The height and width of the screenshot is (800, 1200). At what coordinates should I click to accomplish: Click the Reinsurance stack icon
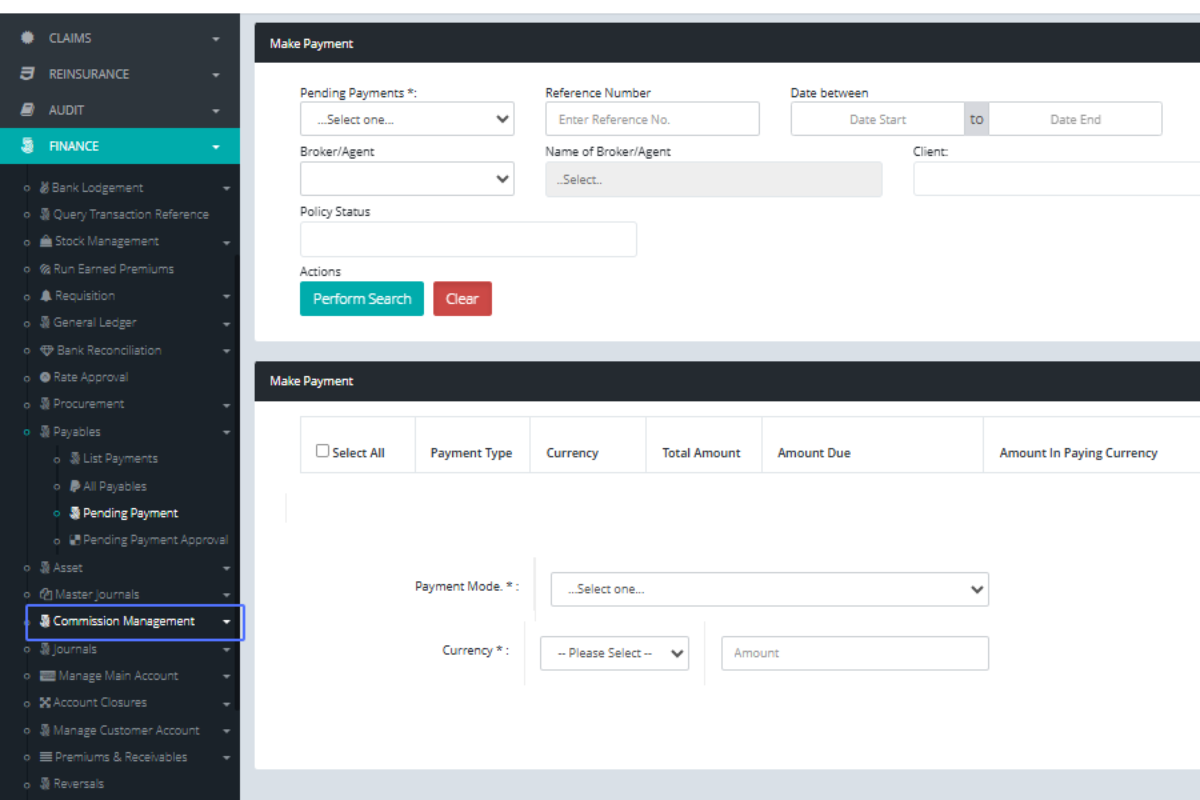pyautogui.click(x=28, y=74)
